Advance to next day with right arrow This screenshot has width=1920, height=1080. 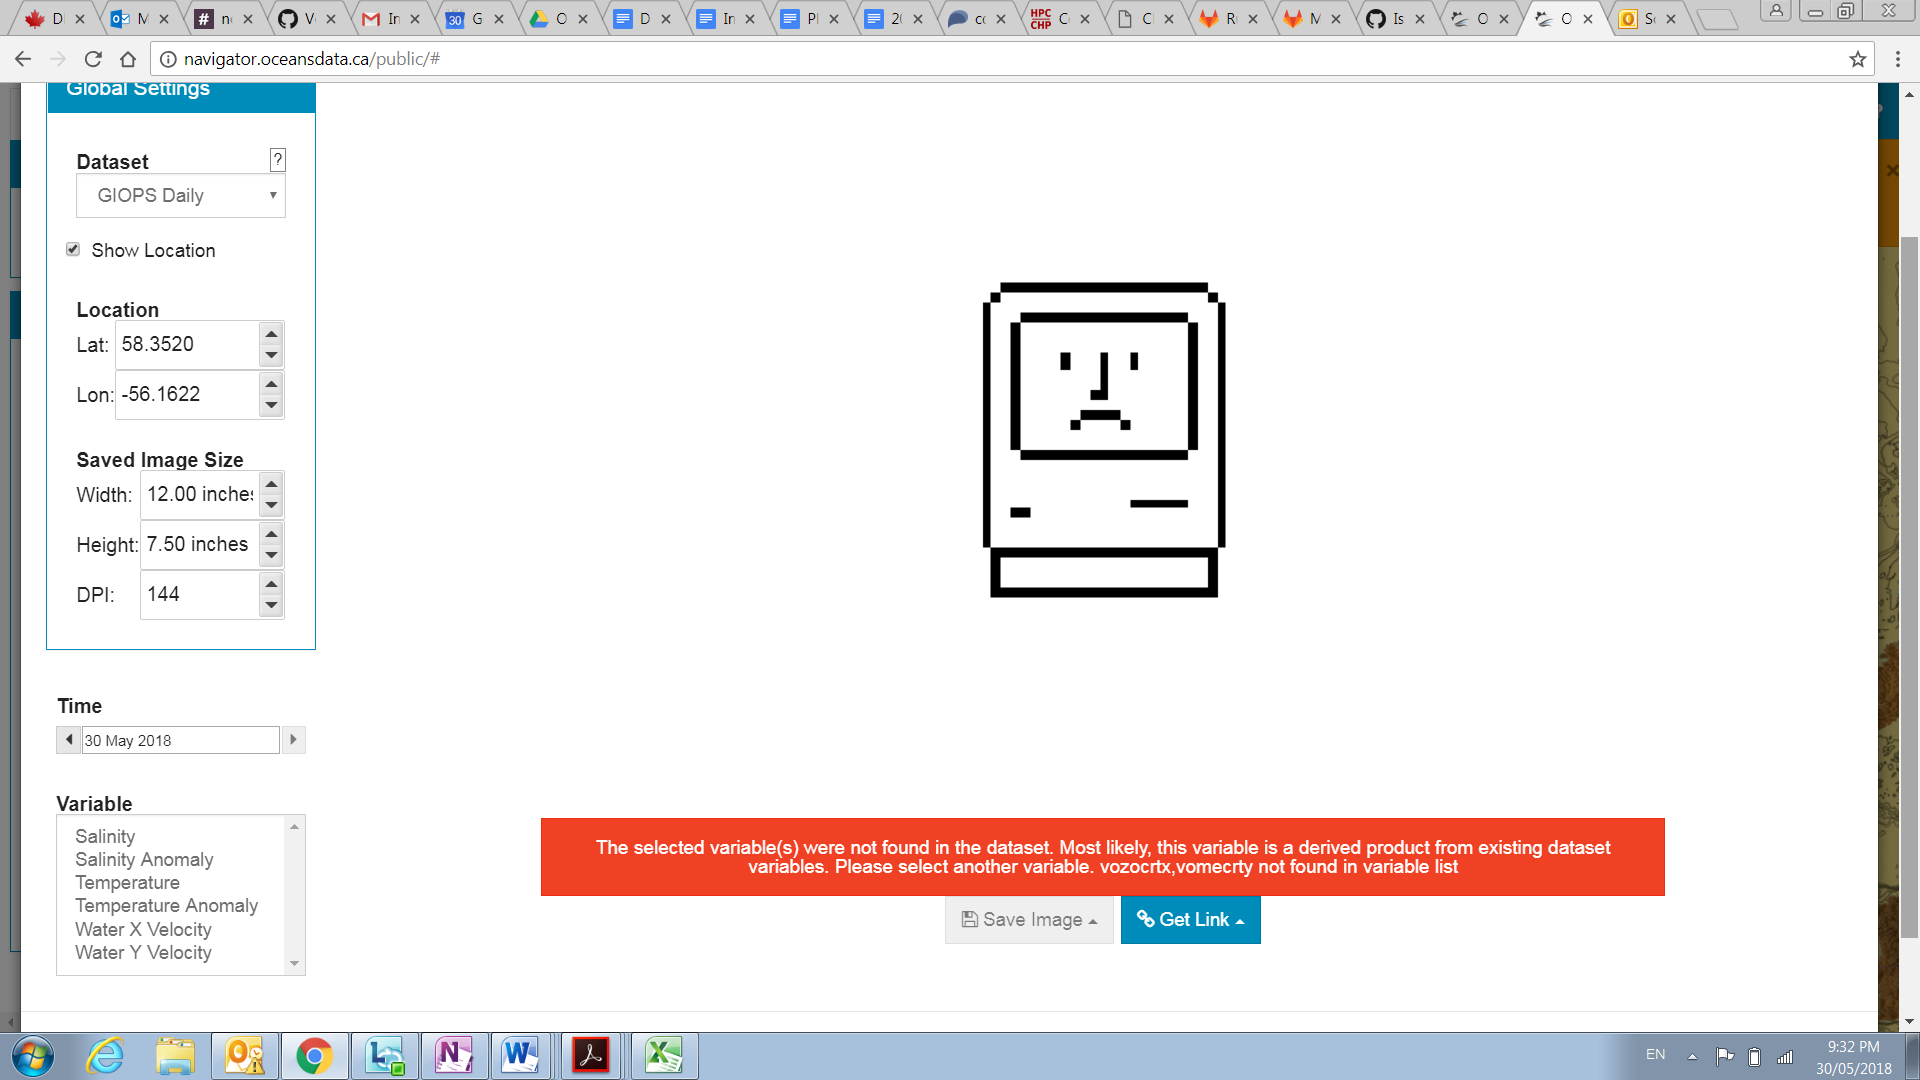click(x=293, y=740)
